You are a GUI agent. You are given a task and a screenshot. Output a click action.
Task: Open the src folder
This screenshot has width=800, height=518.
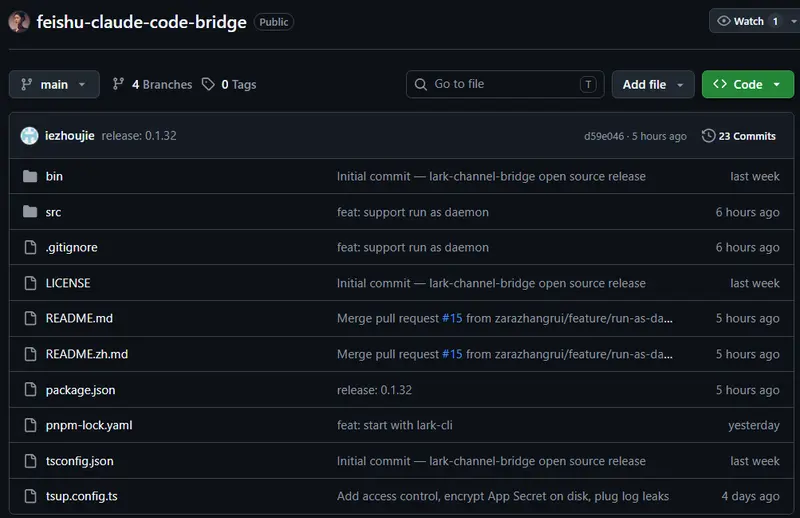tap(53, 212)
